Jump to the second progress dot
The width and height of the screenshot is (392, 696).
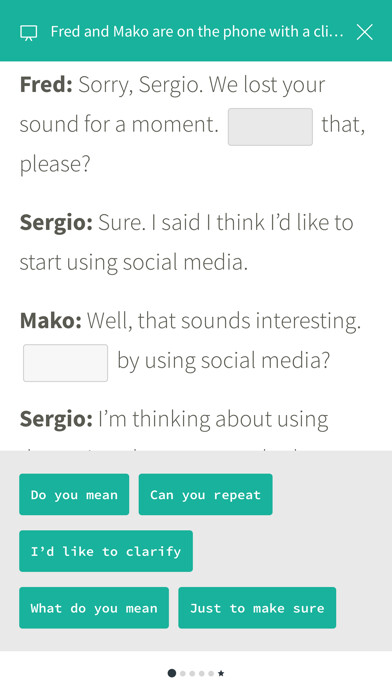(x=182, y=673)
